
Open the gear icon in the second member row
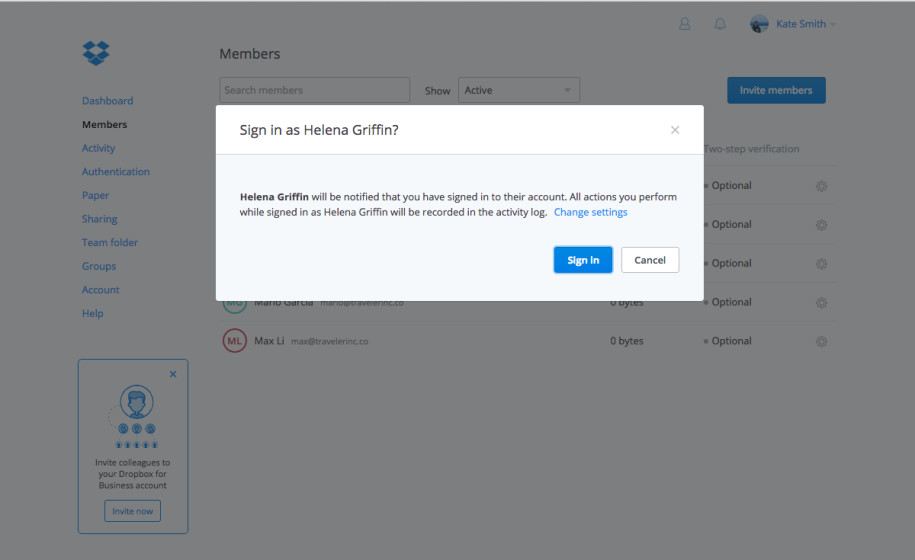pyautogui.click(x=821, y=225)
